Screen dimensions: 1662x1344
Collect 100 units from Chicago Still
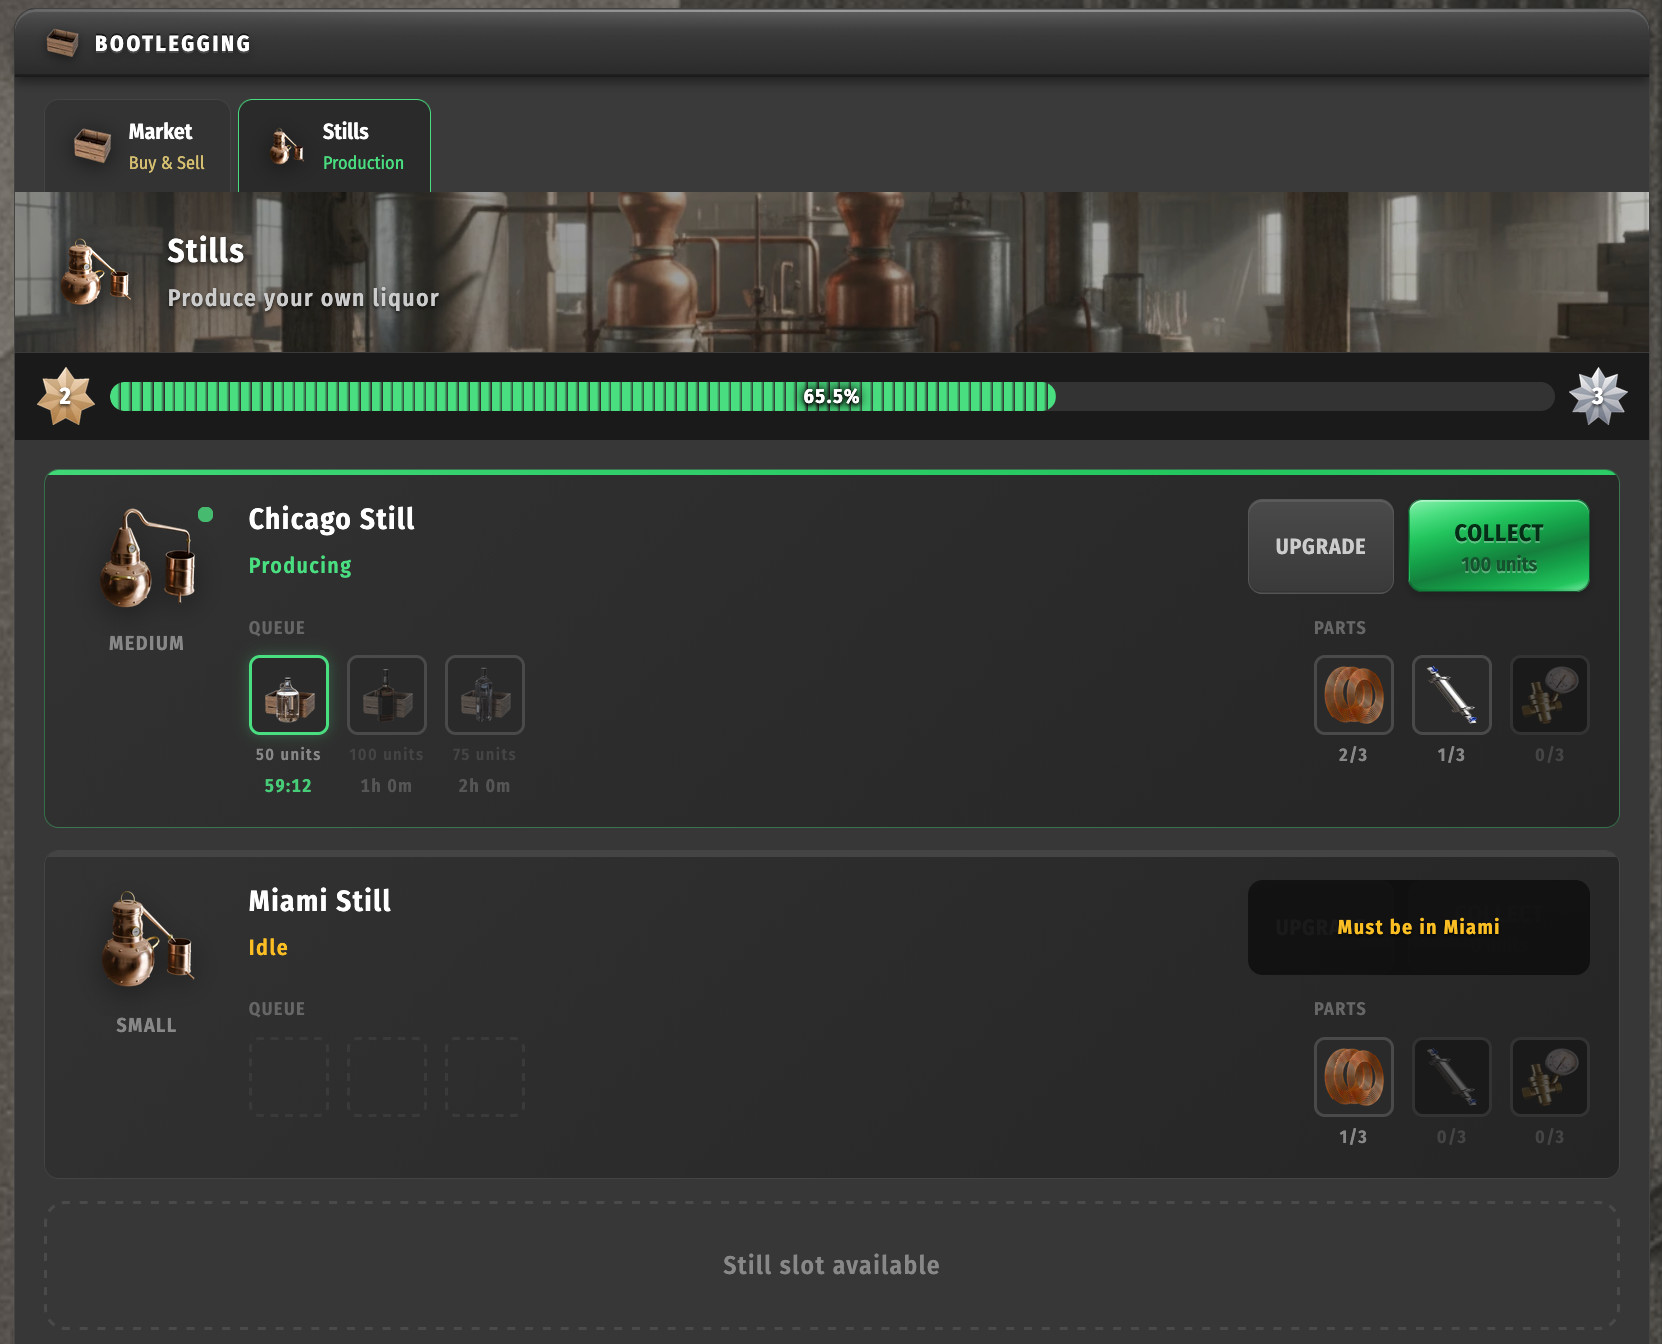pyautogui.click(x=1498, y=546)
